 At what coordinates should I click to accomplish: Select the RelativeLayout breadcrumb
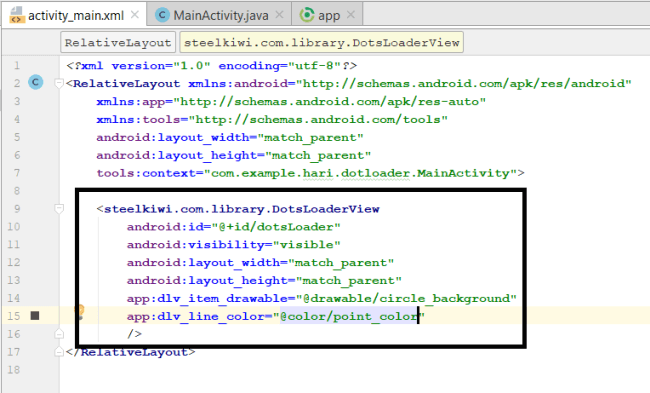coord(118,42)
